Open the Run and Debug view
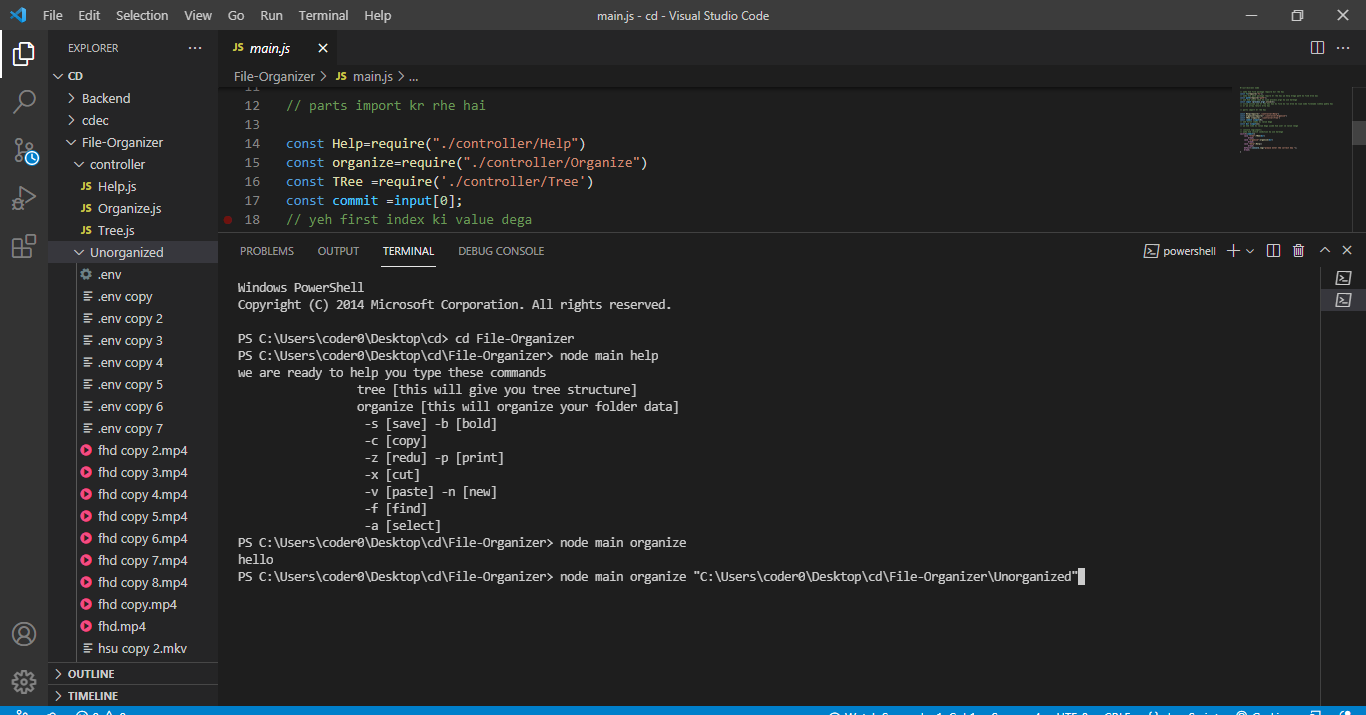The height and width of the screenshot is (715, 1366). point(24,198)
